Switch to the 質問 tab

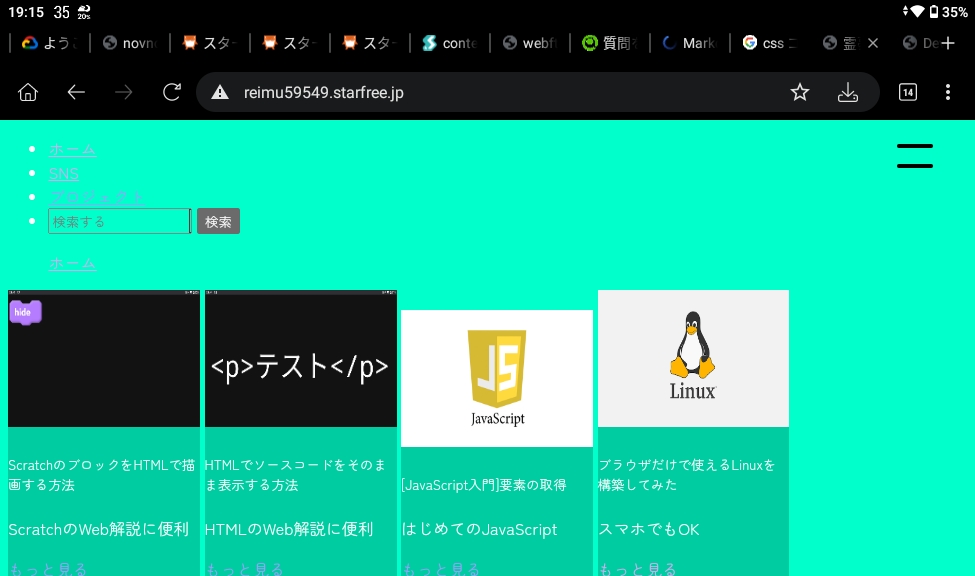pos(610,43)
